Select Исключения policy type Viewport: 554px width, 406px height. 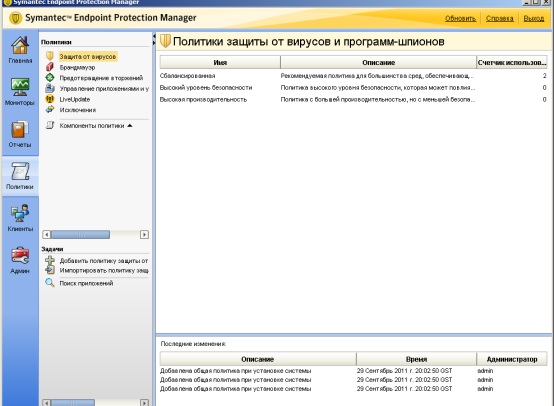[78, 110]
